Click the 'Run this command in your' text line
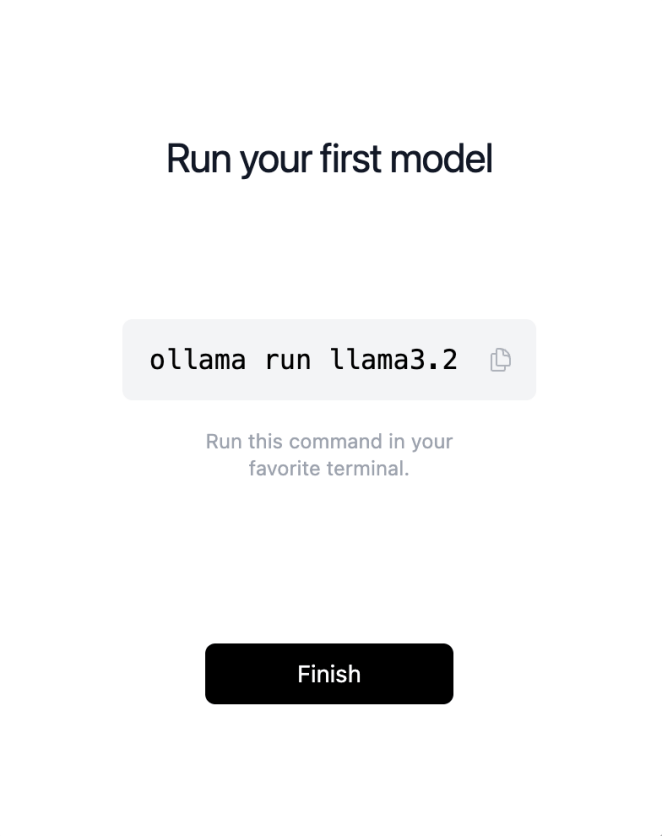 coord(329,441)
